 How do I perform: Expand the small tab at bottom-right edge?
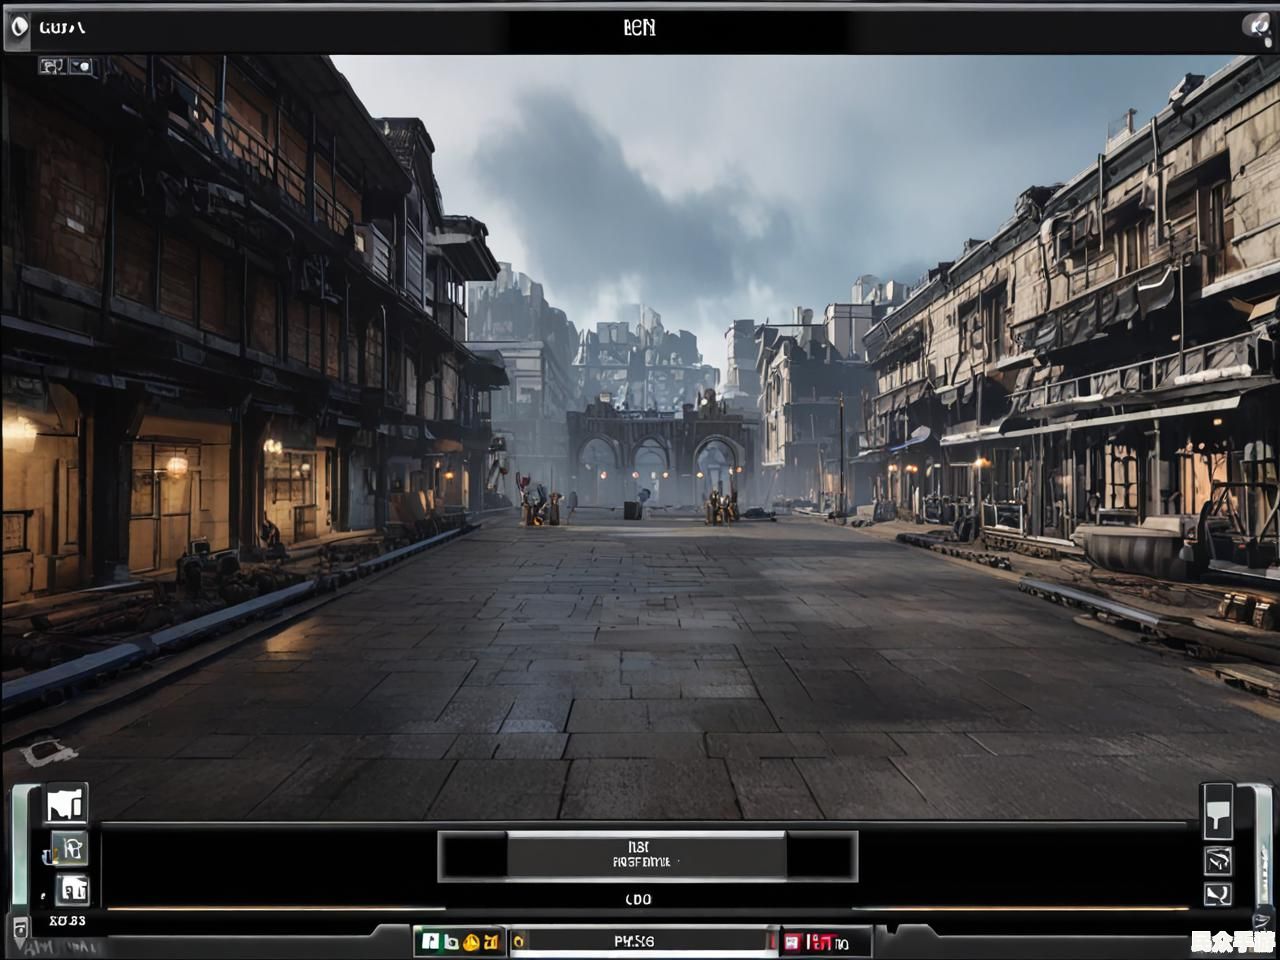1262,922
